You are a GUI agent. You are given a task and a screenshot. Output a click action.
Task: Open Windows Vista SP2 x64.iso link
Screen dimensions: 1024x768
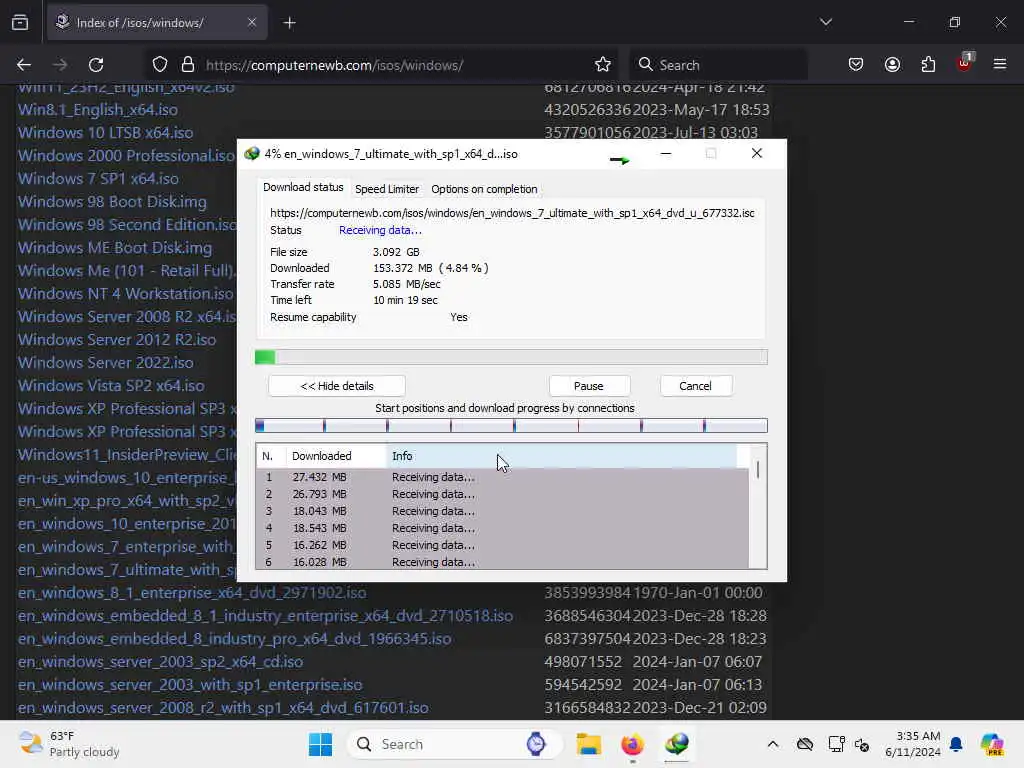coord(111,385)
